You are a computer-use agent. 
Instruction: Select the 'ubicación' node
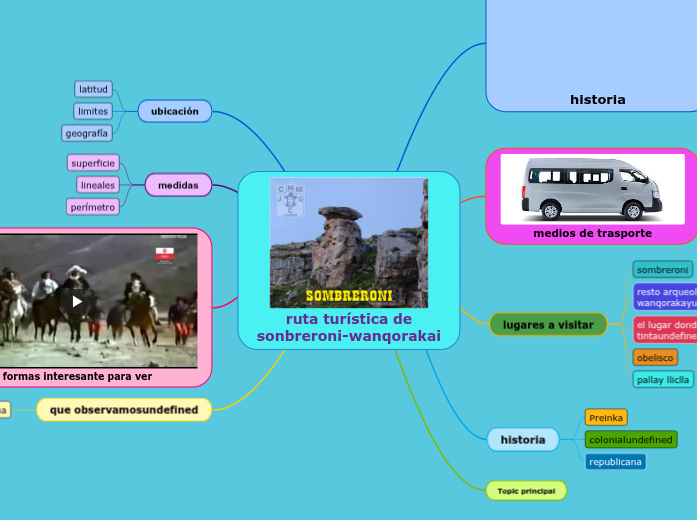point(175,111)
